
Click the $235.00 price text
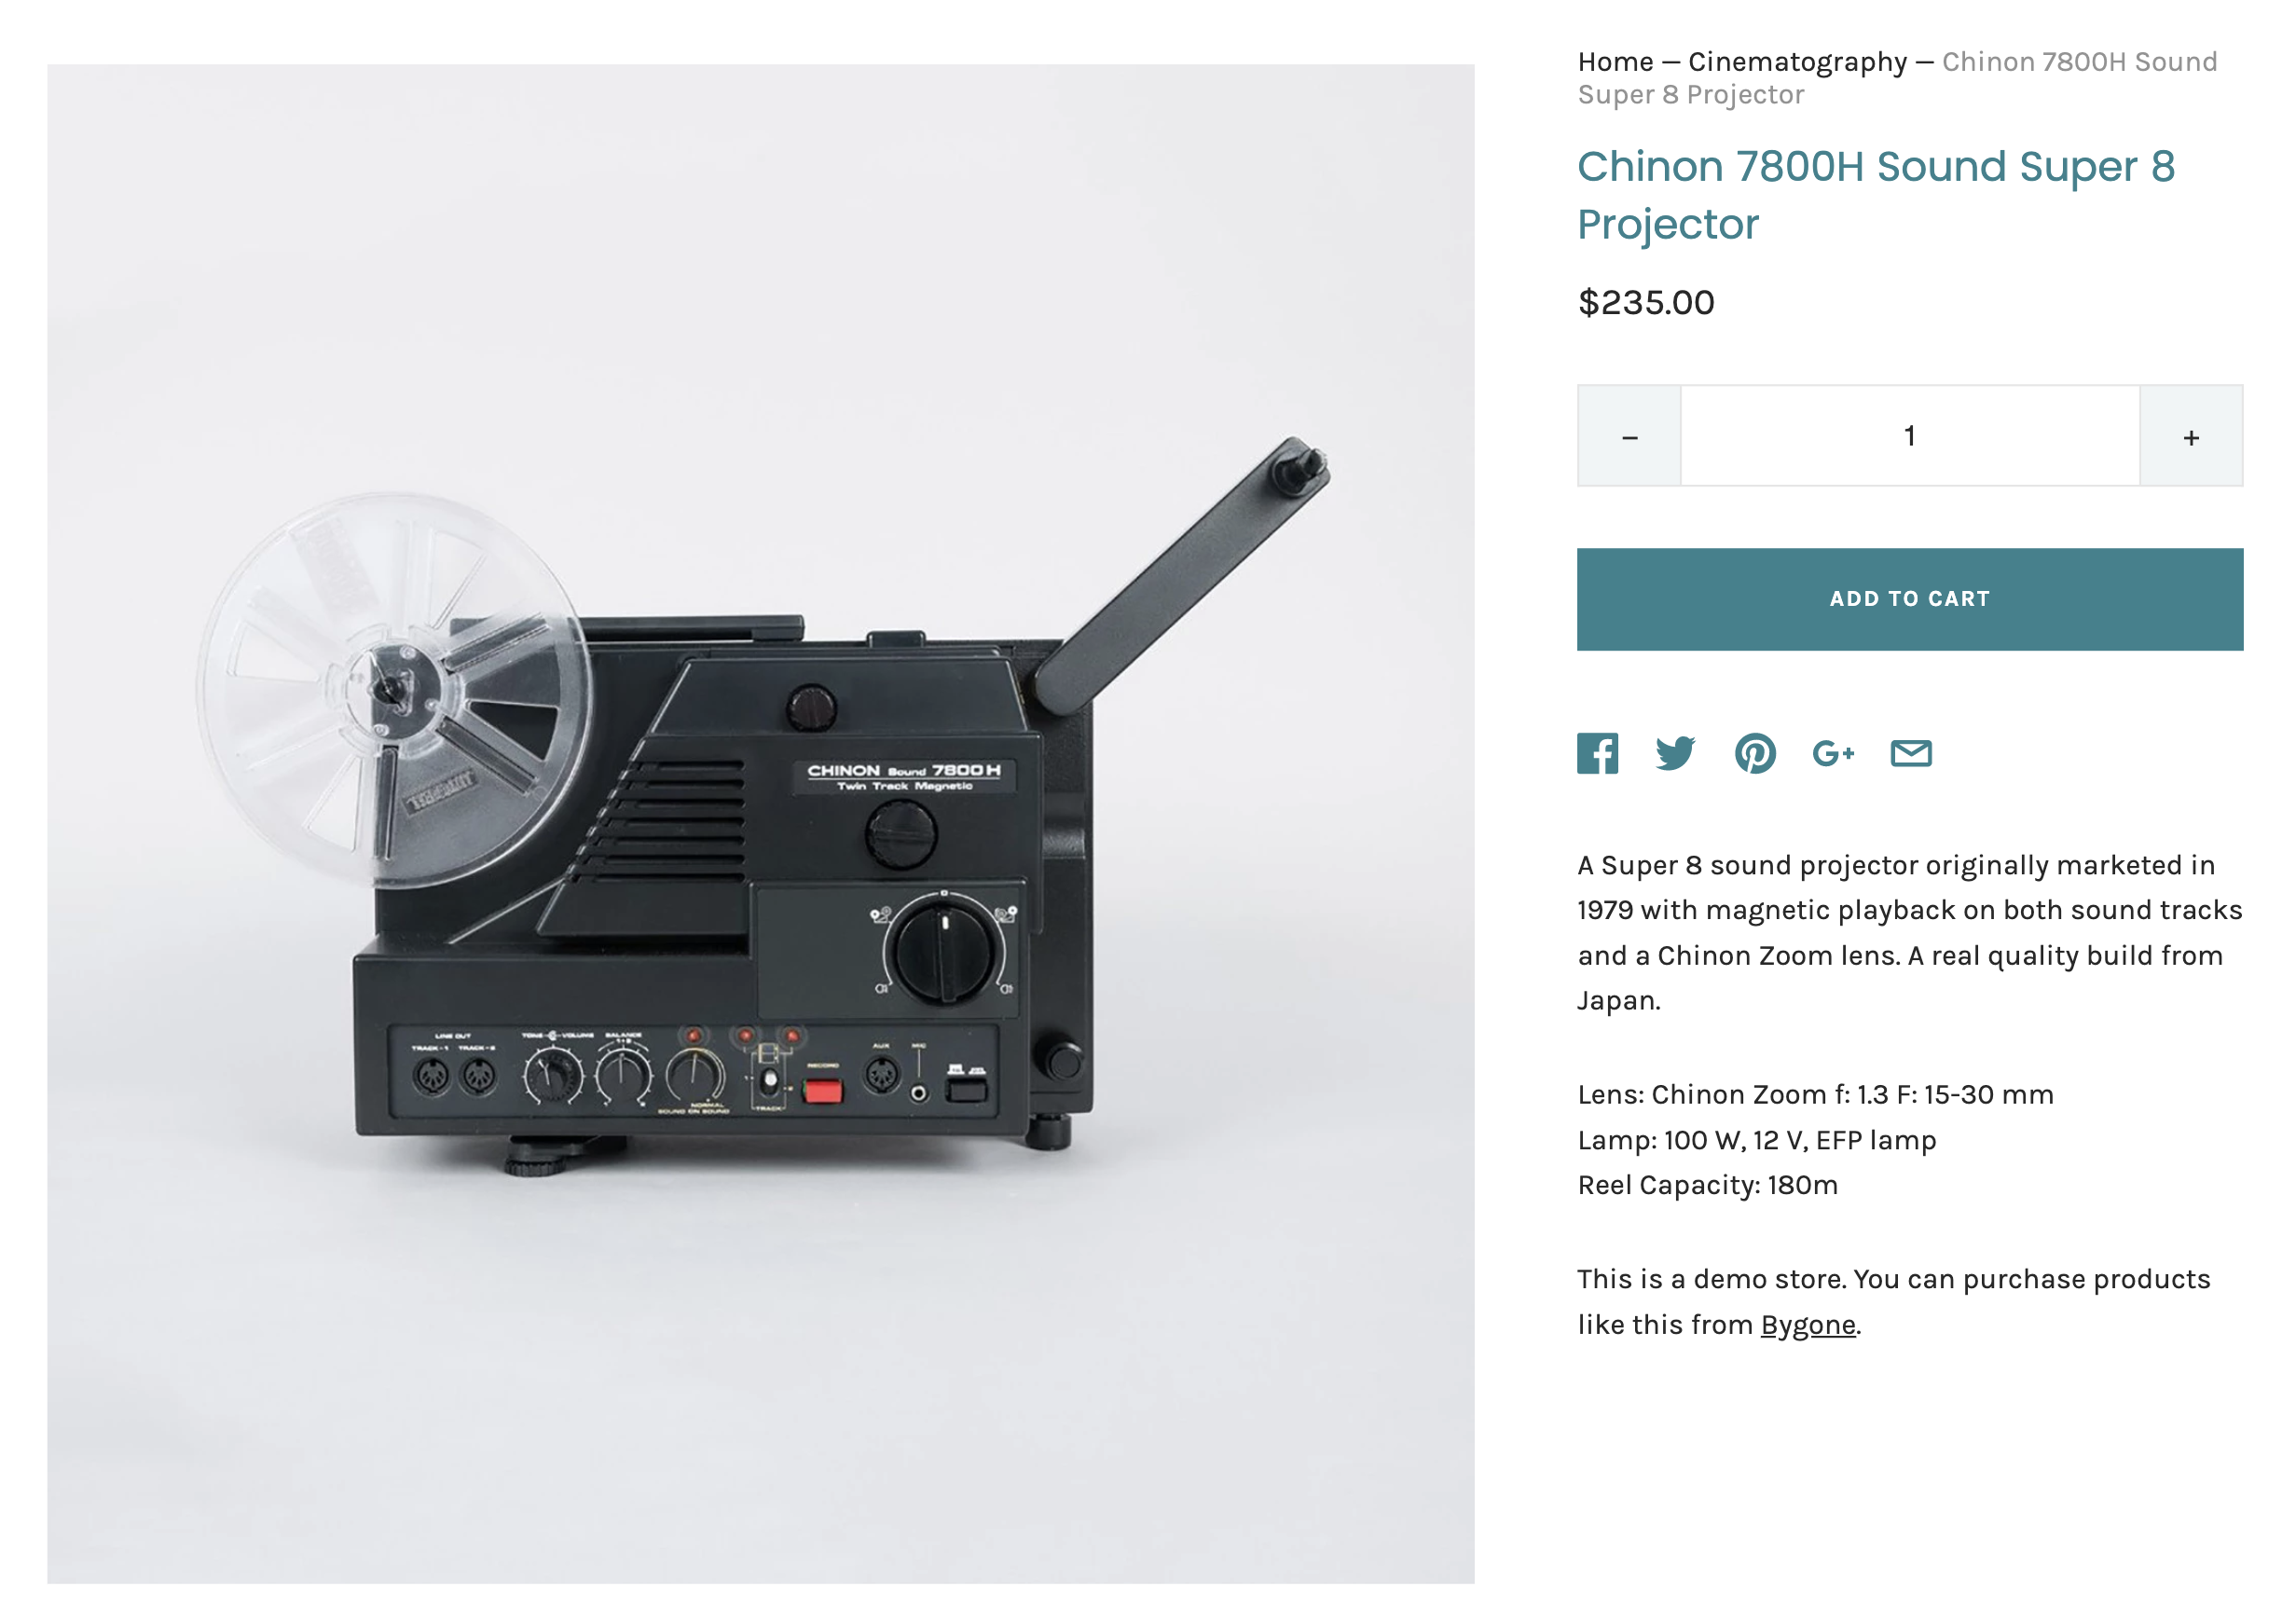coord(1645,302)
